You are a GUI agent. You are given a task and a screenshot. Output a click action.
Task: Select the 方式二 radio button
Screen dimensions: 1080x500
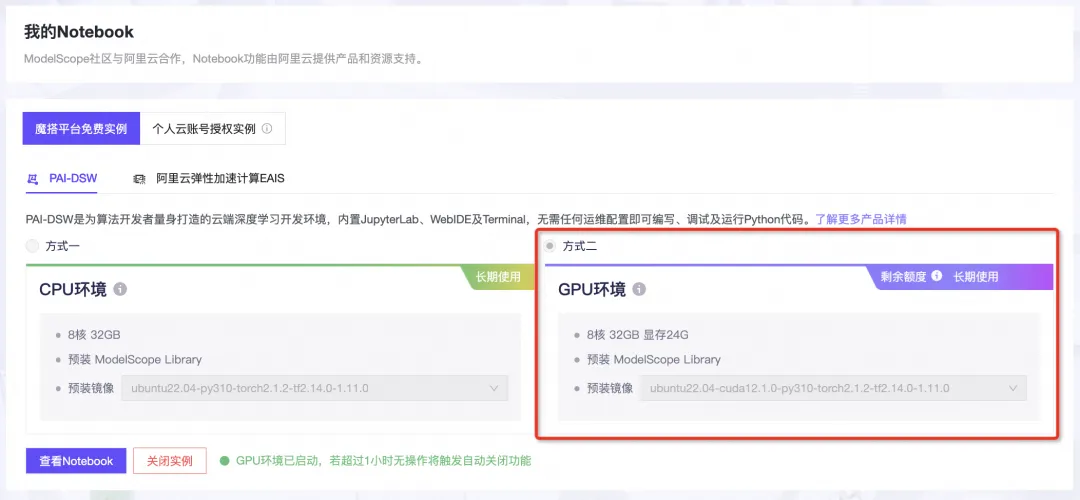click(x=550, y=246)
